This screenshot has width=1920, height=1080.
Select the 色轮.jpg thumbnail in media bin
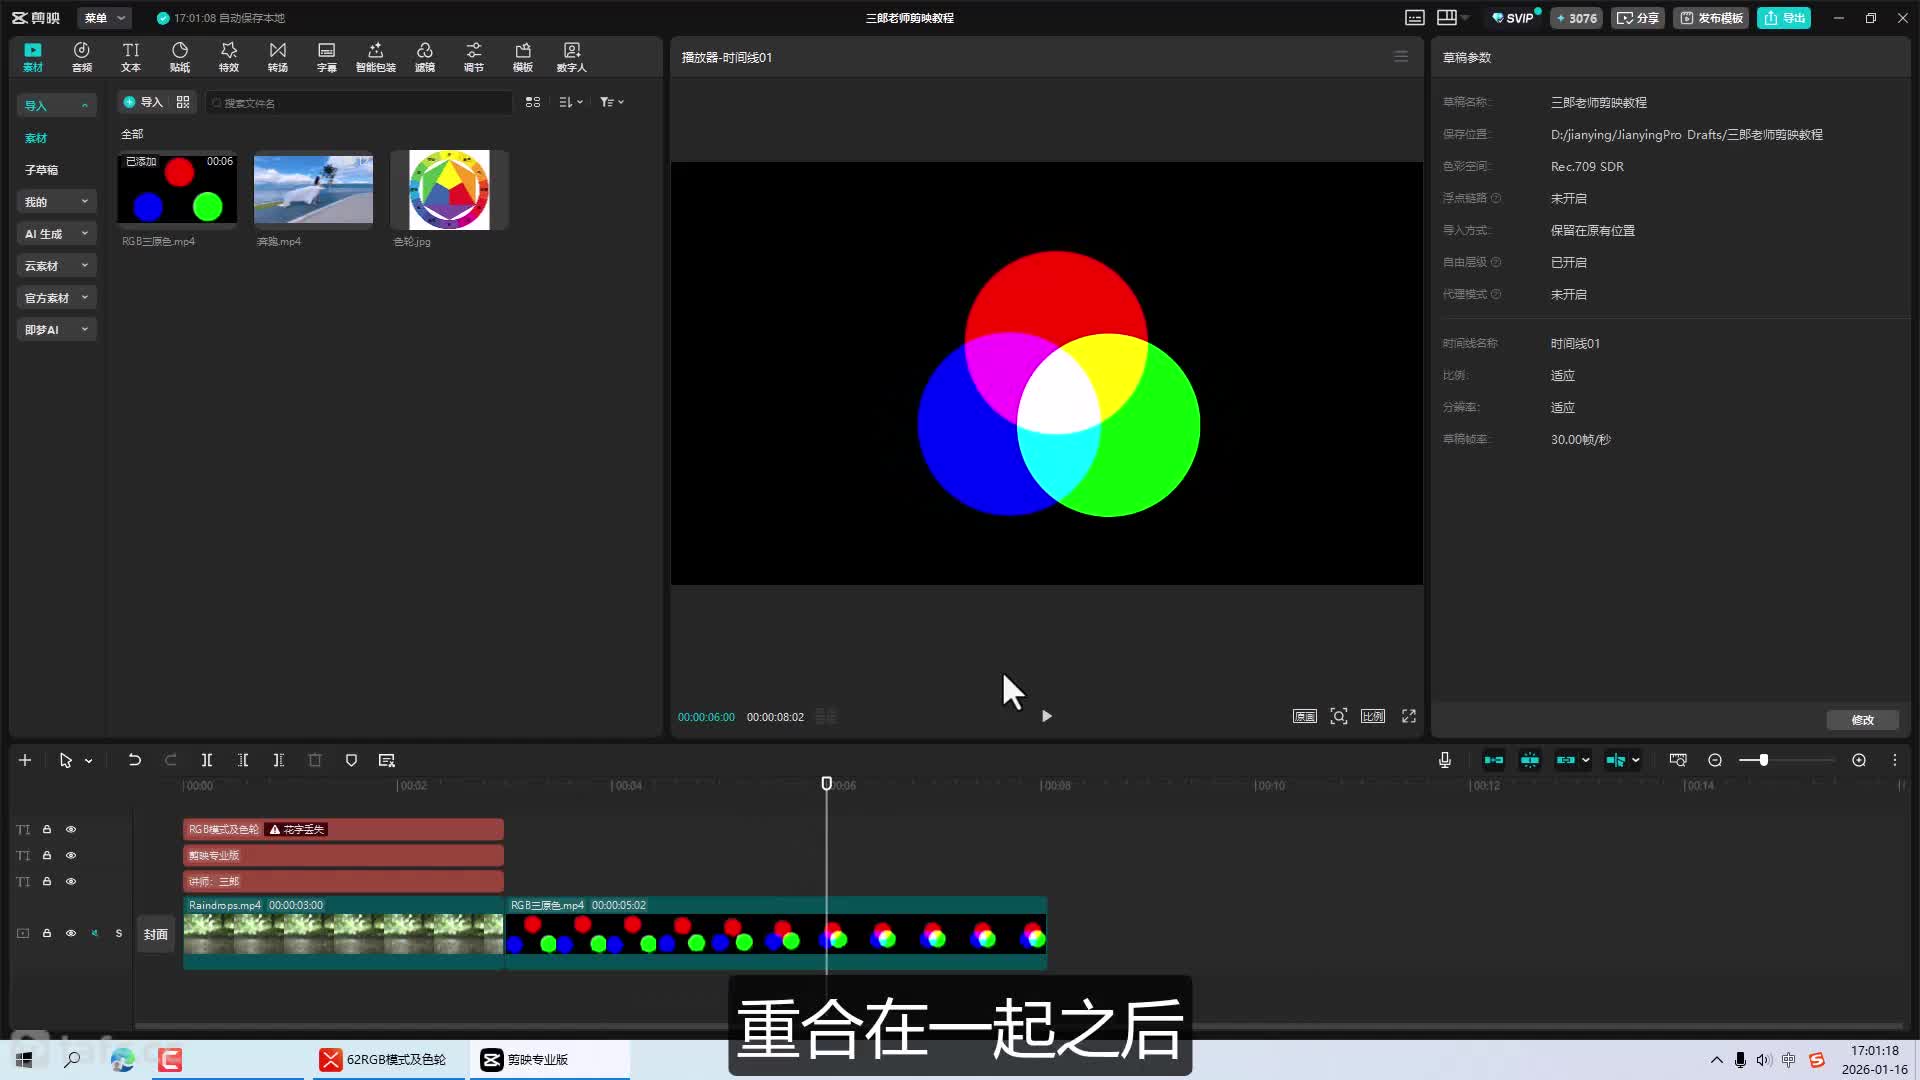449,190
